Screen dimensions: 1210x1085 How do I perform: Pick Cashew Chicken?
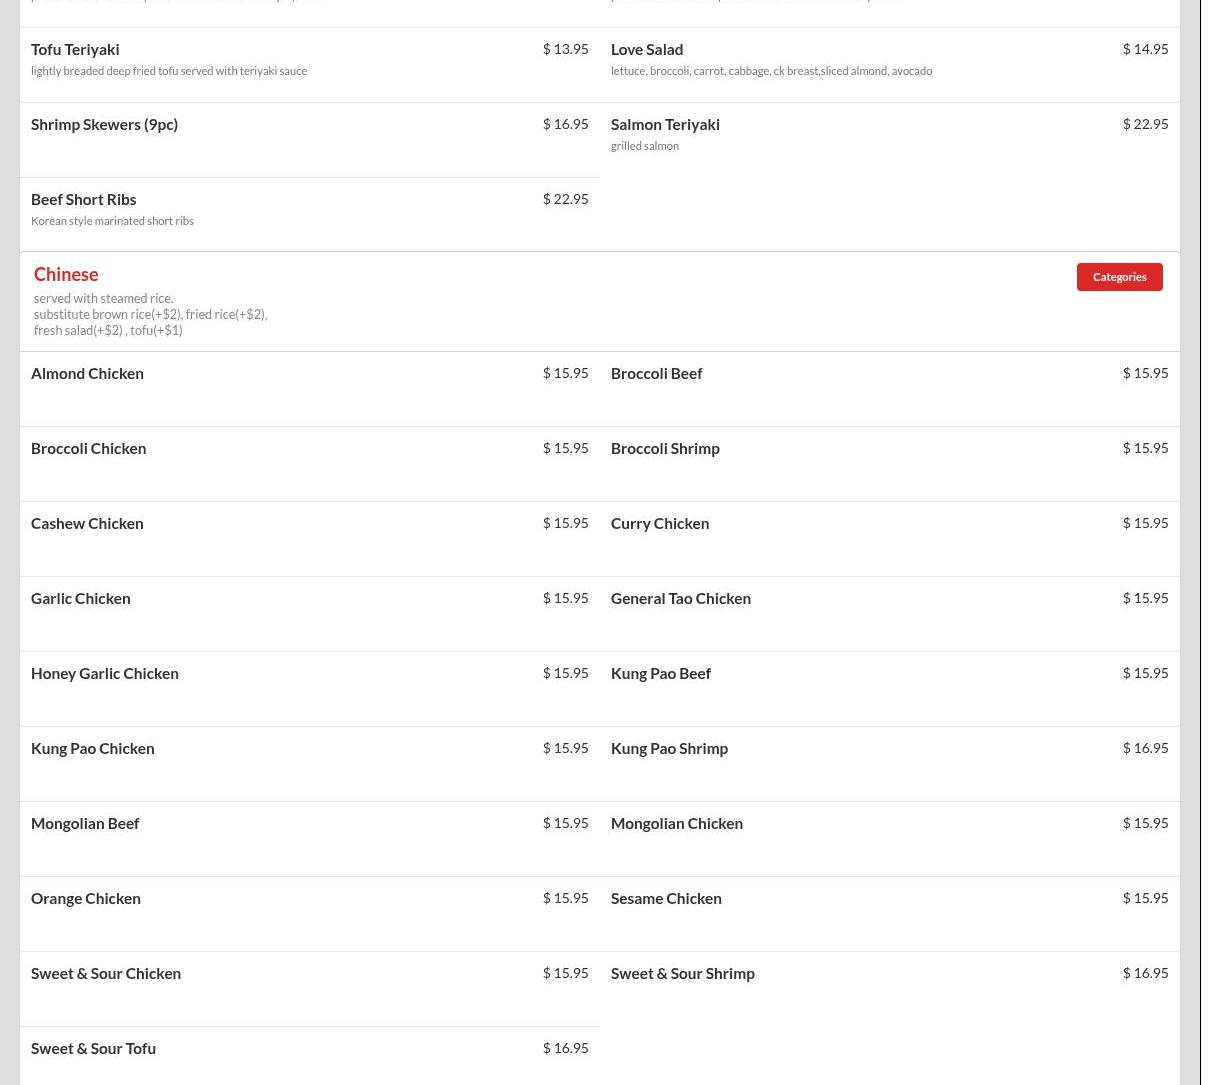click(x=87, y=523)
